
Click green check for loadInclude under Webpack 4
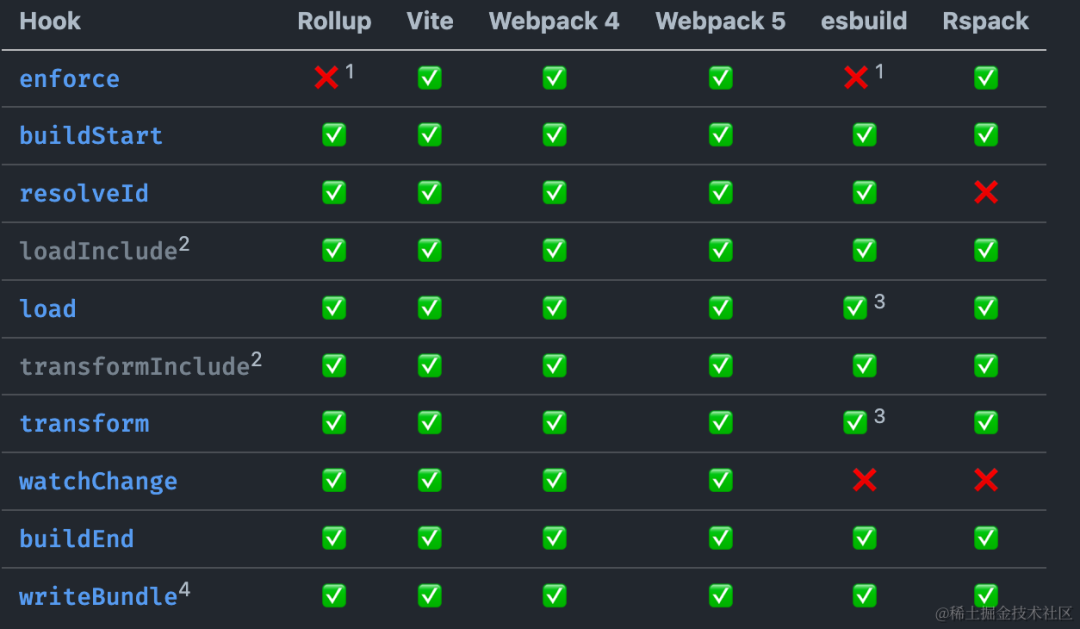point(554,250)
